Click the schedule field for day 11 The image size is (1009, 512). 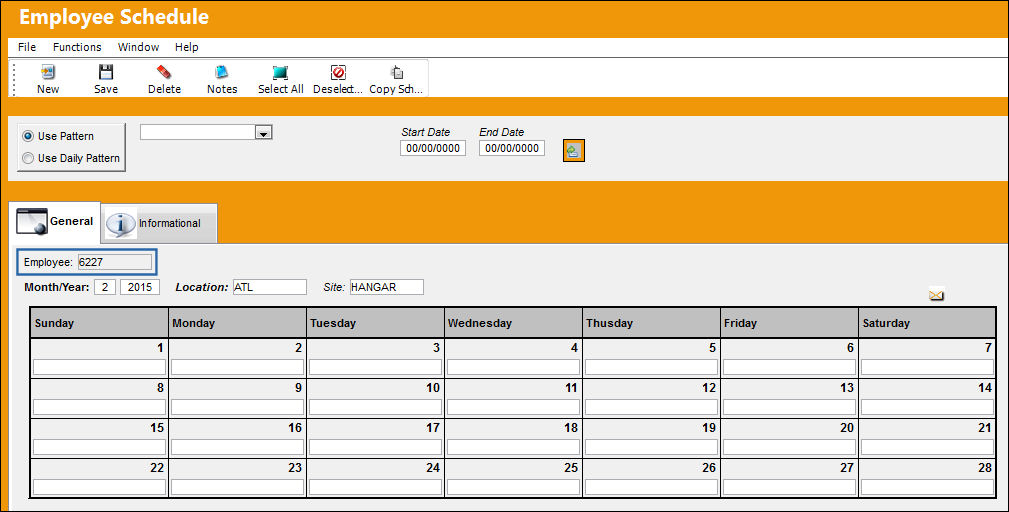pos(513,407)
